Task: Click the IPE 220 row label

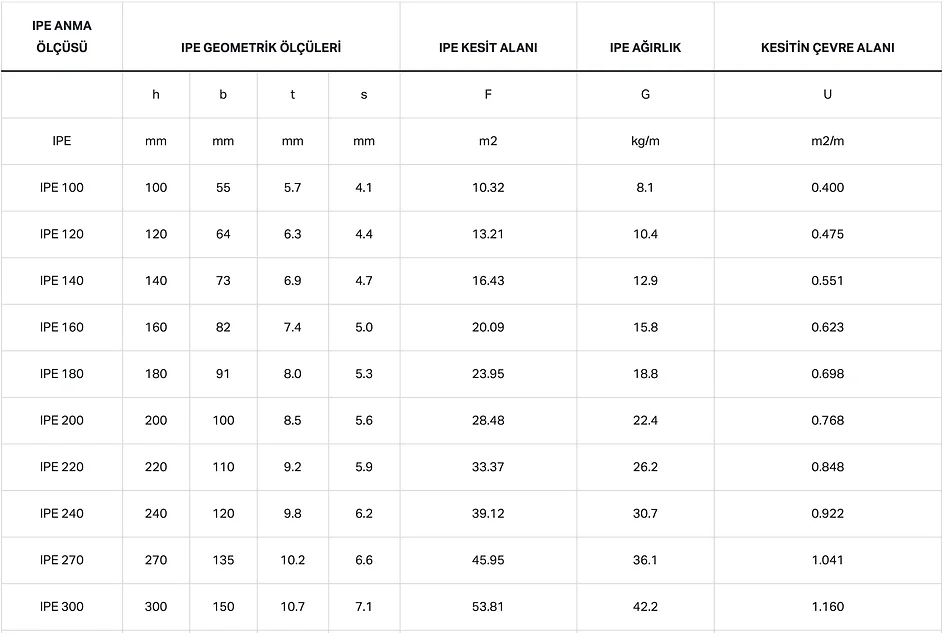Action: coord(61,467)
